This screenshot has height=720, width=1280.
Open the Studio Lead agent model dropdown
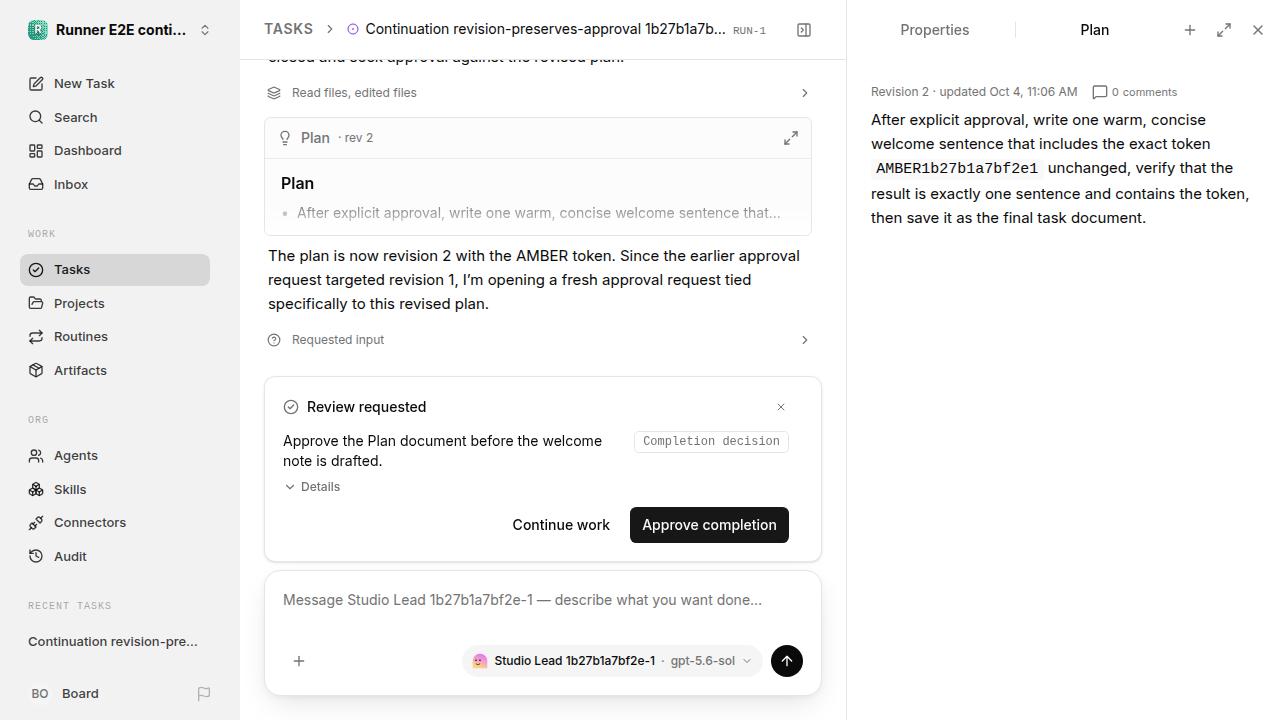(x=612, y=661)
